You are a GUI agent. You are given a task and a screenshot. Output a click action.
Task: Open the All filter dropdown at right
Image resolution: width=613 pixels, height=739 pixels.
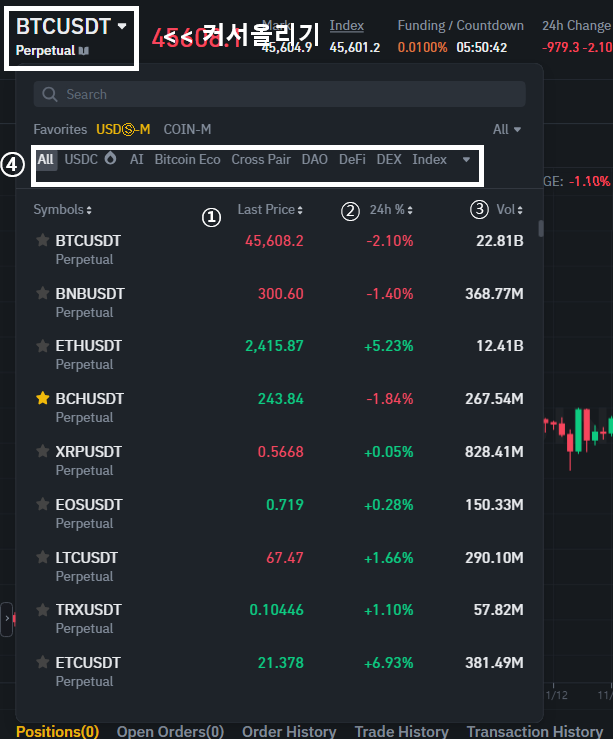[507, 129]
